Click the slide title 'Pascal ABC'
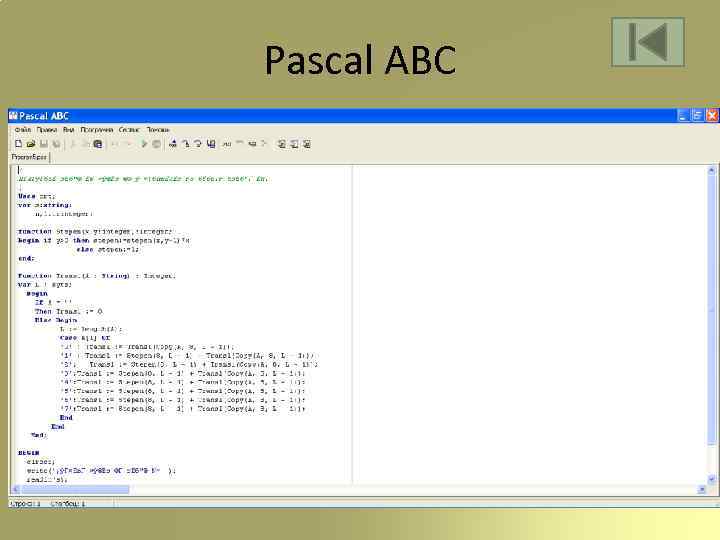Screen dimensions: 720x540 [x=360, y=60]
